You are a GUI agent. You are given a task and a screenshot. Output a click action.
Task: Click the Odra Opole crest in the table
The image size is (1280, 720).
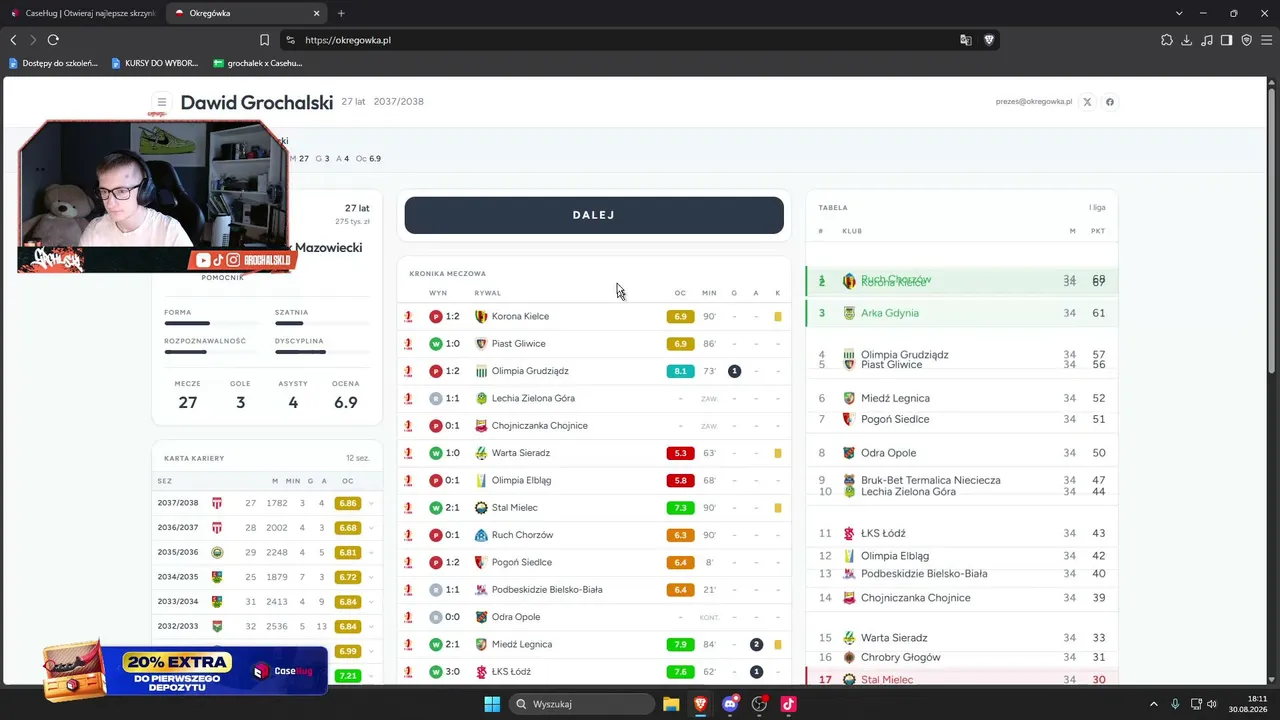tap(849, 453)
